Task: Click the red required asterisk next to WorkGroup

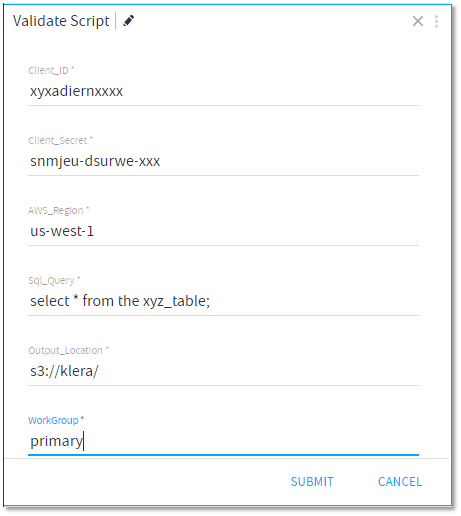Action: pyautogui.click(x=82, y=418)
